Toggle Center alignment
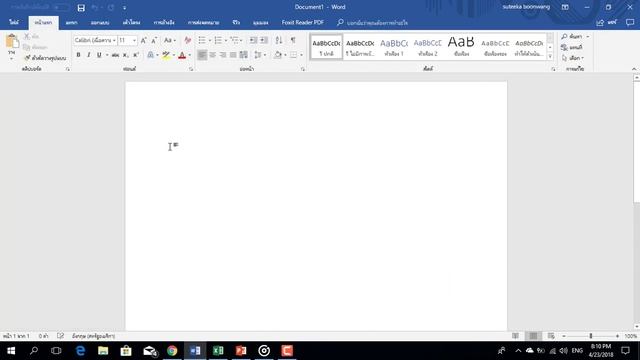 coord(213,55)
